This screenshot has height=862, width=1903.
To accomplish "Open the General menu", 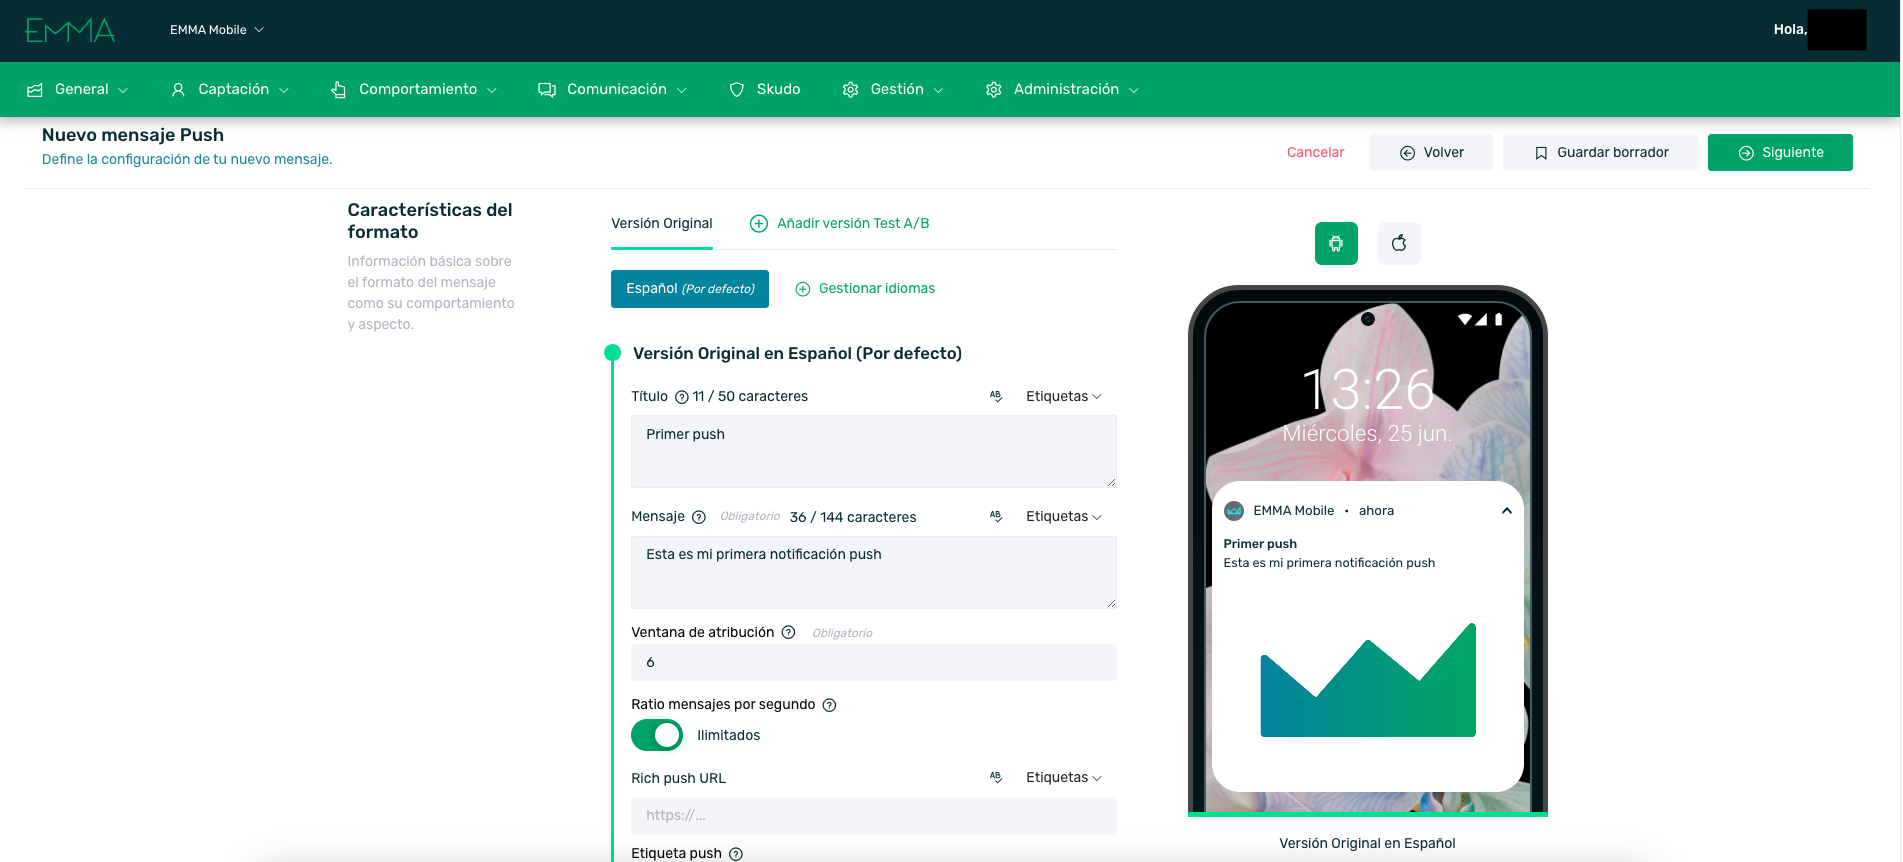I will tap(78, 90).
